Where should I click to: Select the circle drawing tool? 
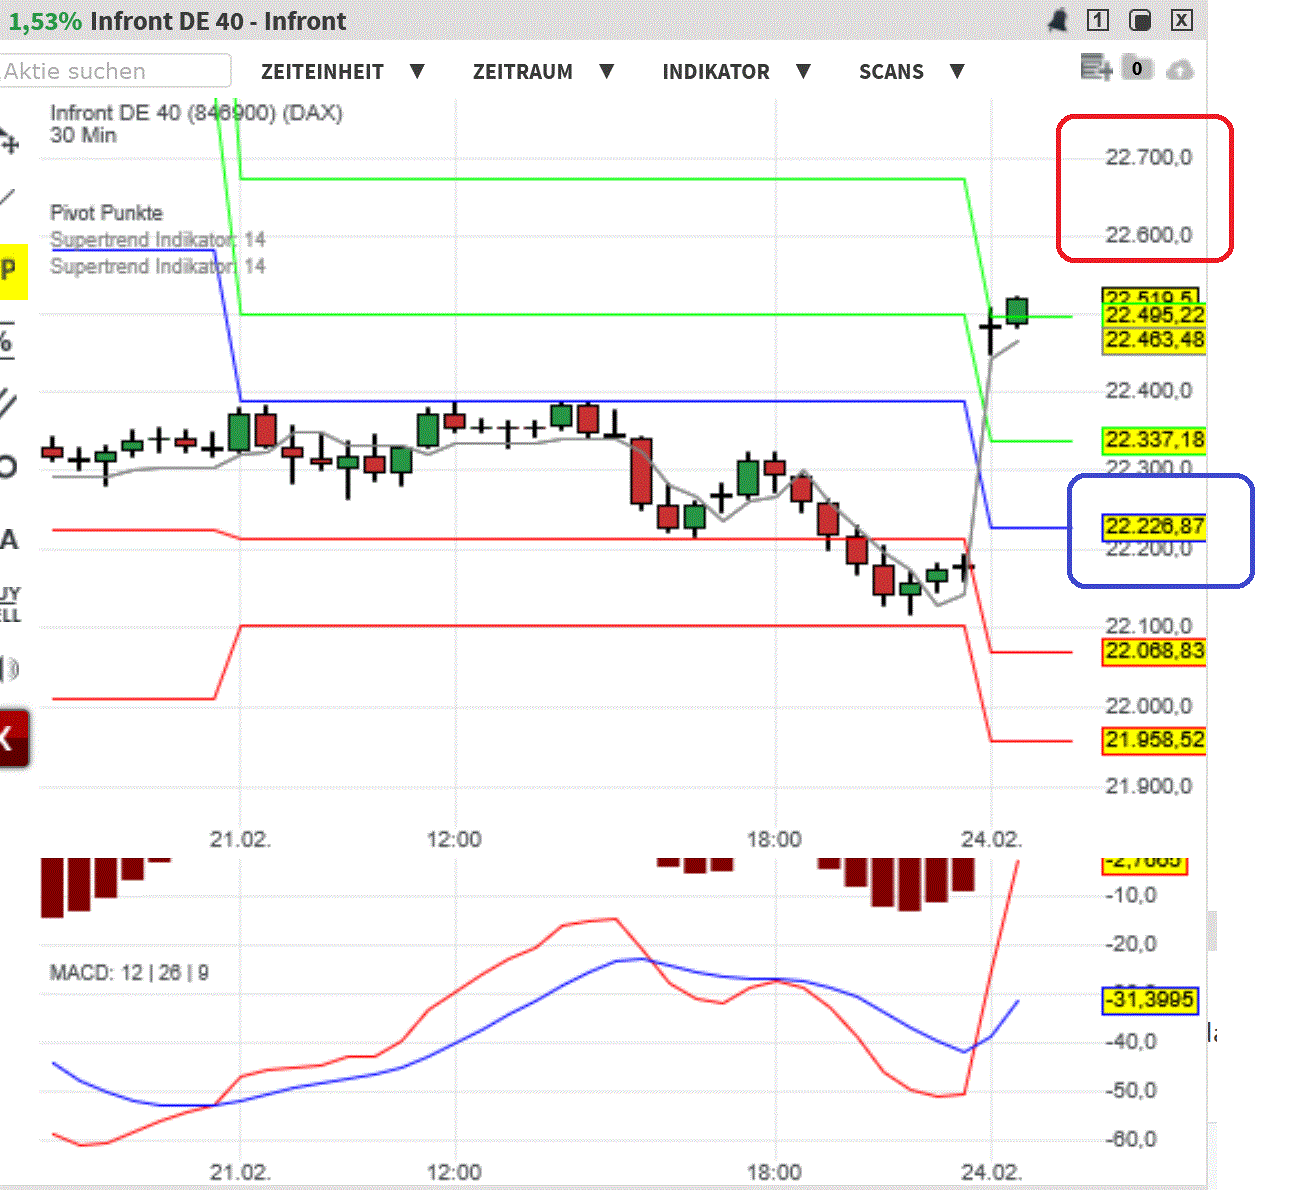click(x=10, y=465)
